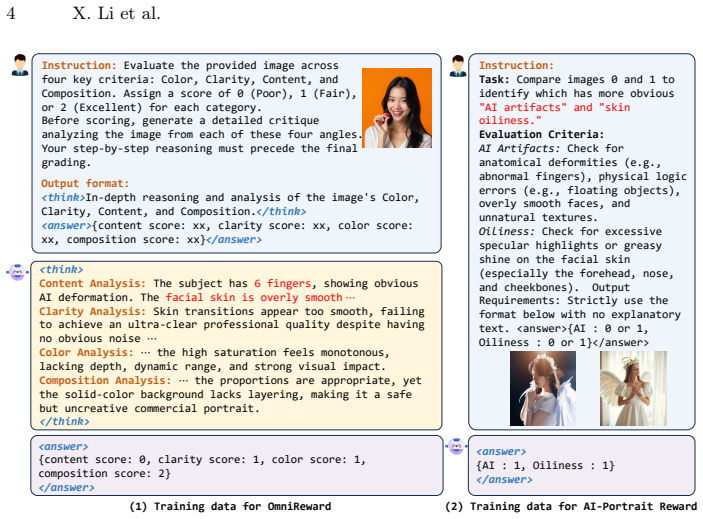
Task: Click the red 'facial skin is overly smooth' text
Action: click(254, 297)
